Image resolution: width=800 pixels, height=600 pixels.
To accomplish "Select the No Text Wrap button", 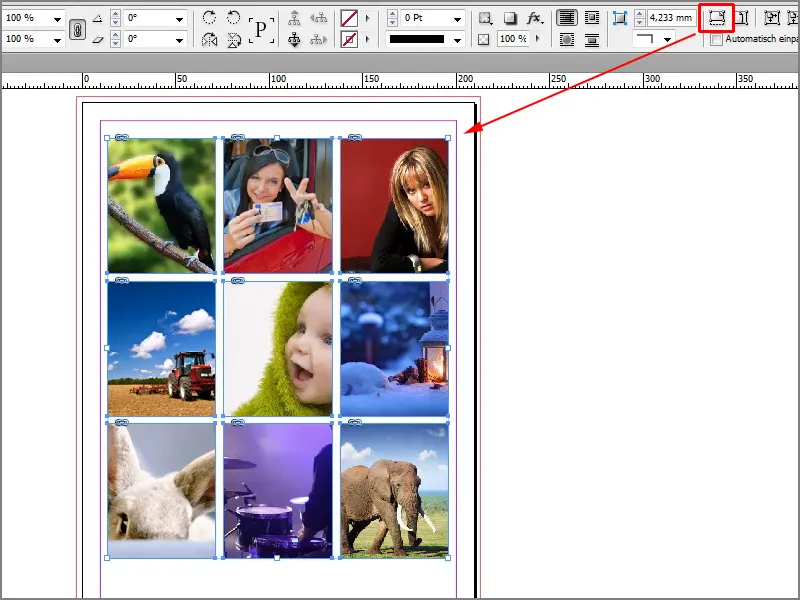I will click(x=567, y=18).
